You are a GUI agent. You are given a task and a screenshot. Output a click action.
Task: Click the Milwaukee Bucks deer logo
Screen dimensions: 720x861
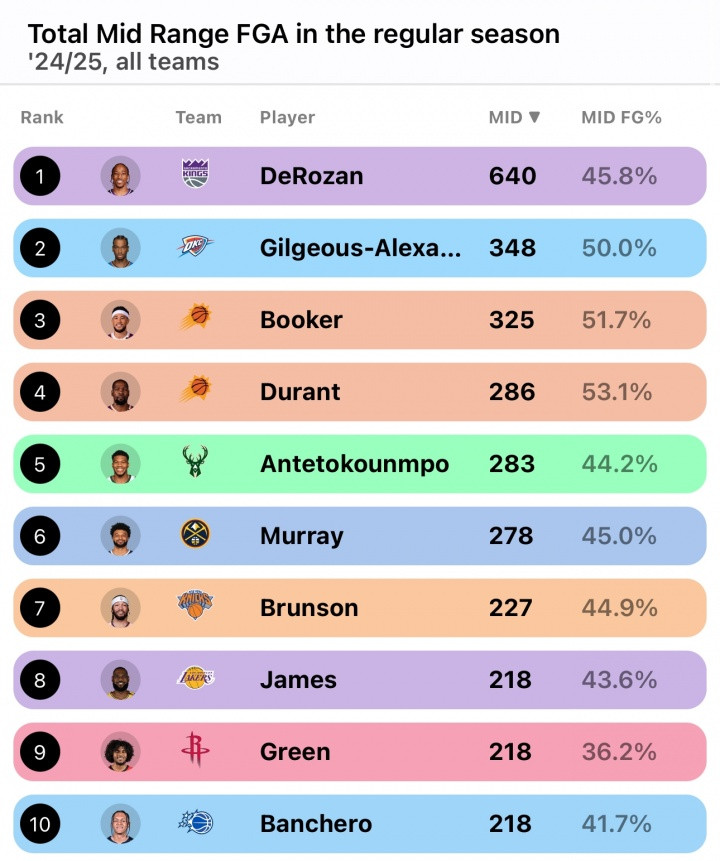(195, 461)
